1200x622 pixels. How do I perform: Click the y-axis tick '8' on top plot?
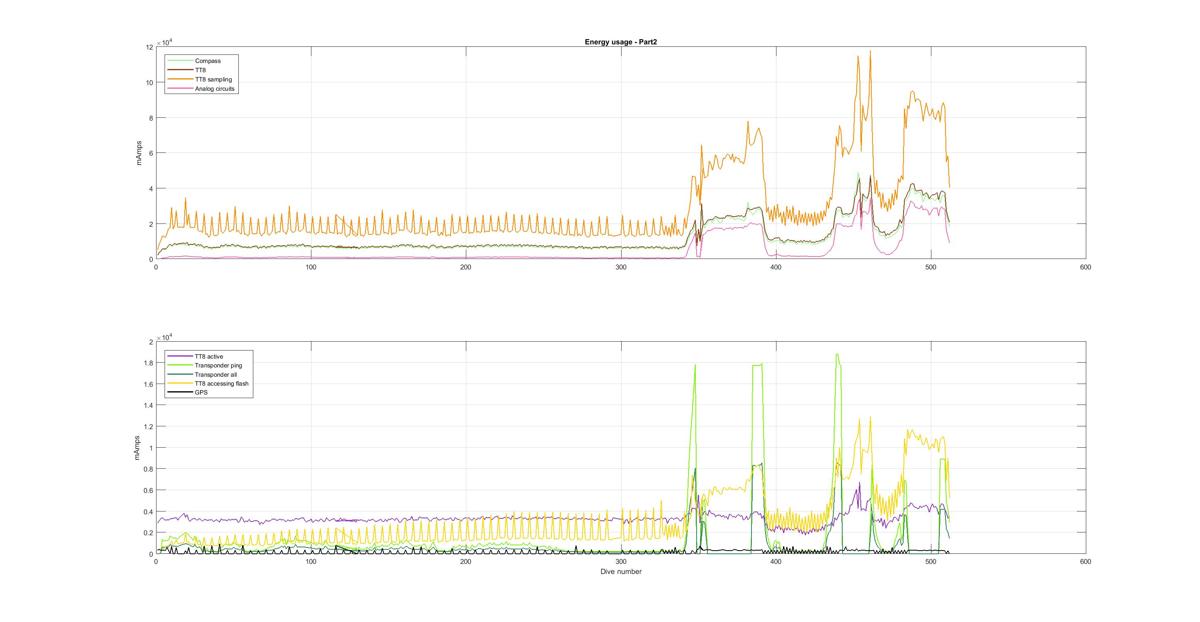150,118
